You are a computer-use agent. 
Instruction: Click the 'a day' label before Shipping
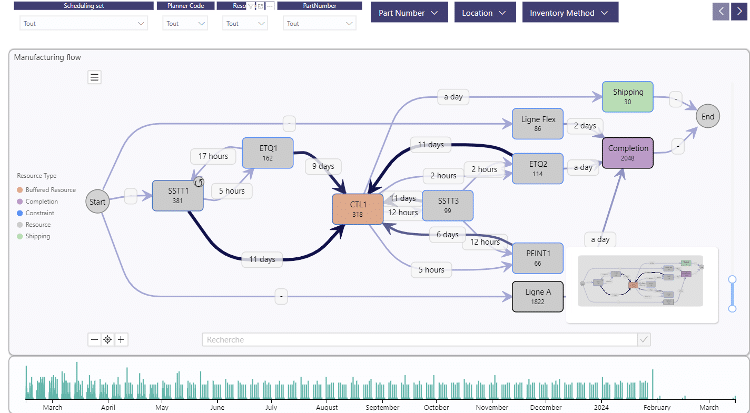tap(453, 97)
